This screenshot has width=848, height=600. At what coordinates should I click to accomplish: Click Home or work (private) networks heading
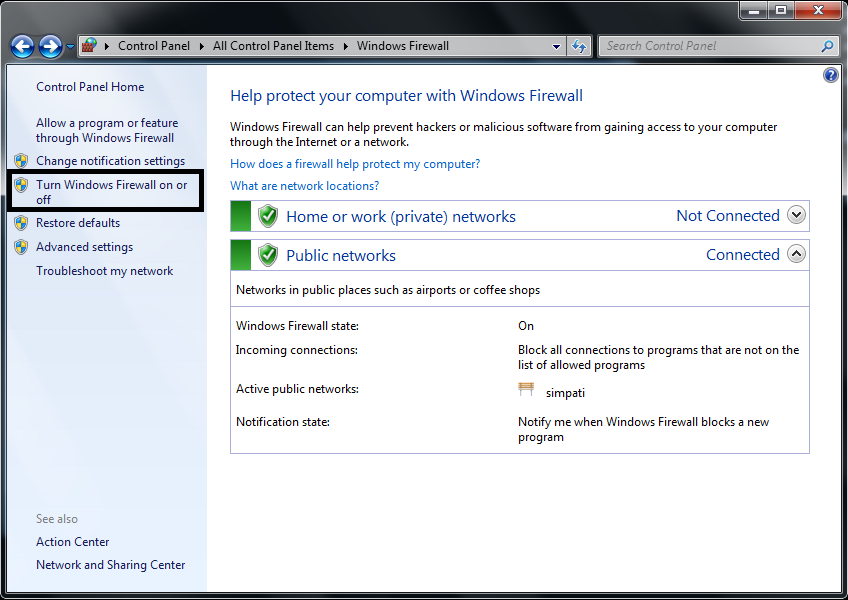coord(401,216)
